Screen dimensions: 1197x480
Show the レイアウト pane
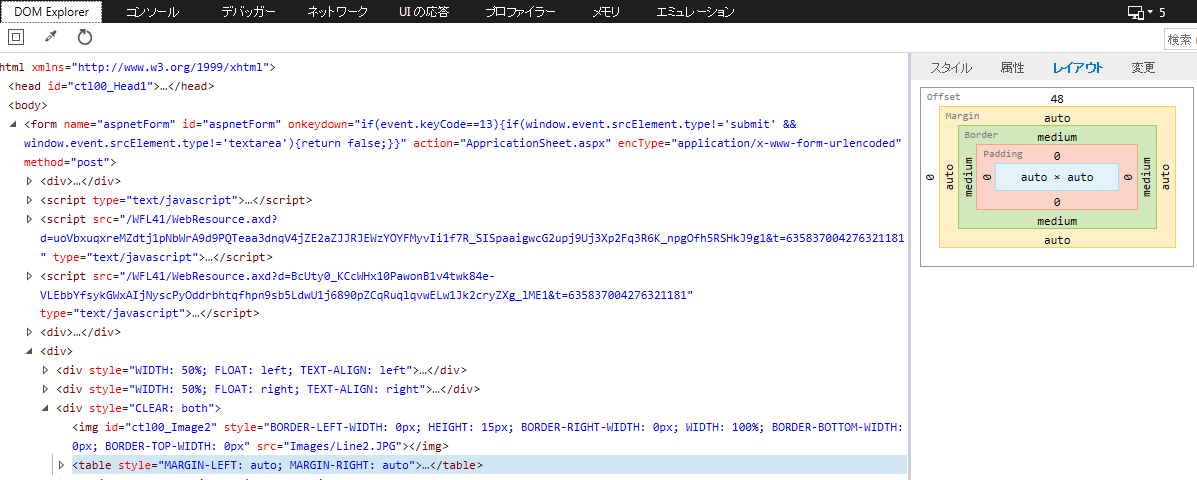[x=1078, y=67]
